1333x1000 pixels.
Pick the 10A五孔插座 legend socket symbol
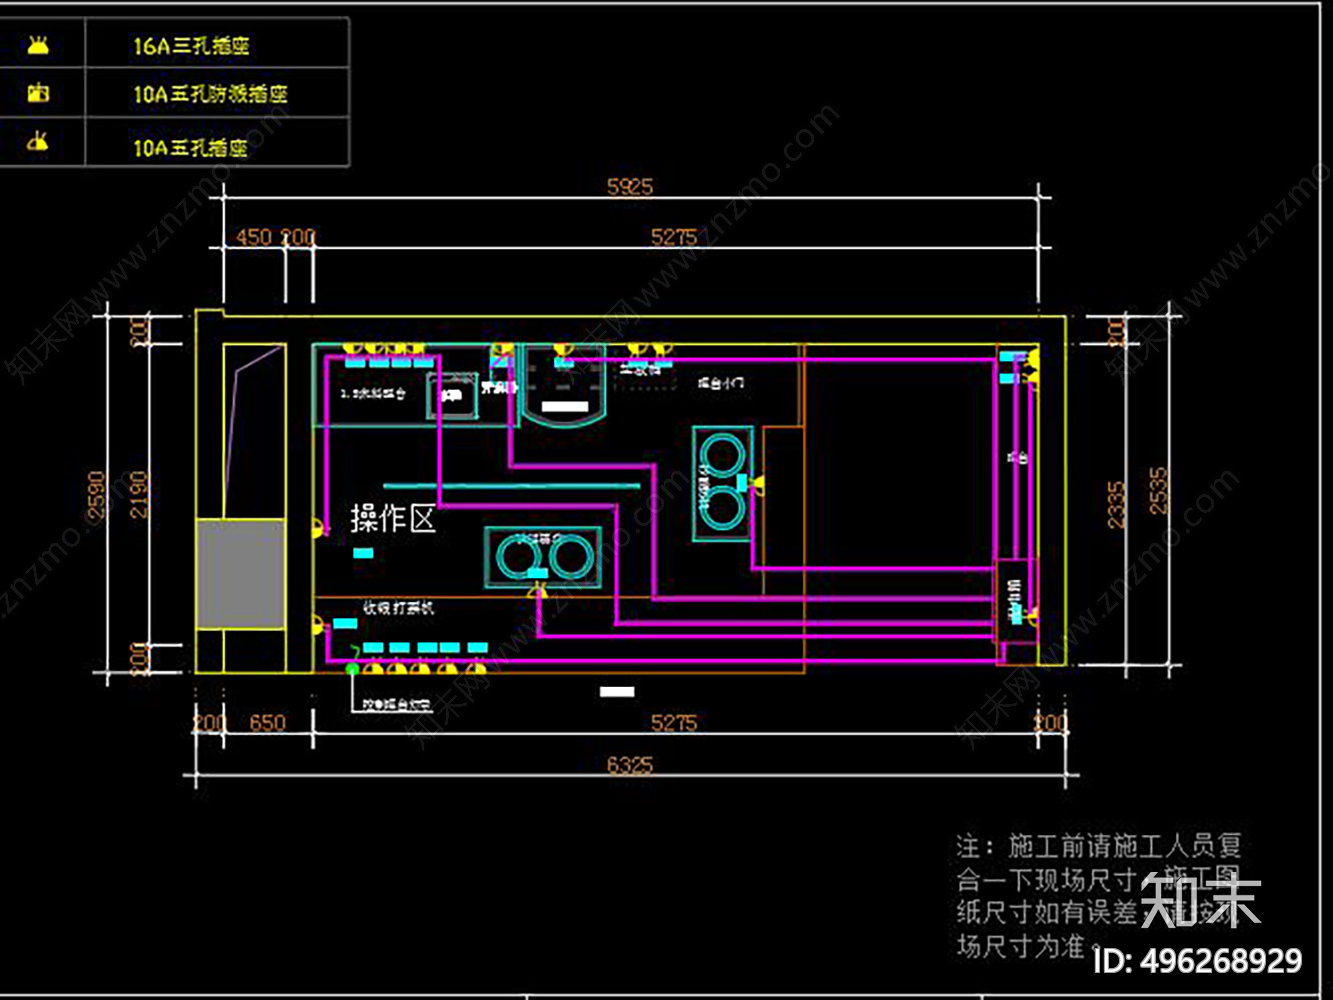[x=37, y=141]
